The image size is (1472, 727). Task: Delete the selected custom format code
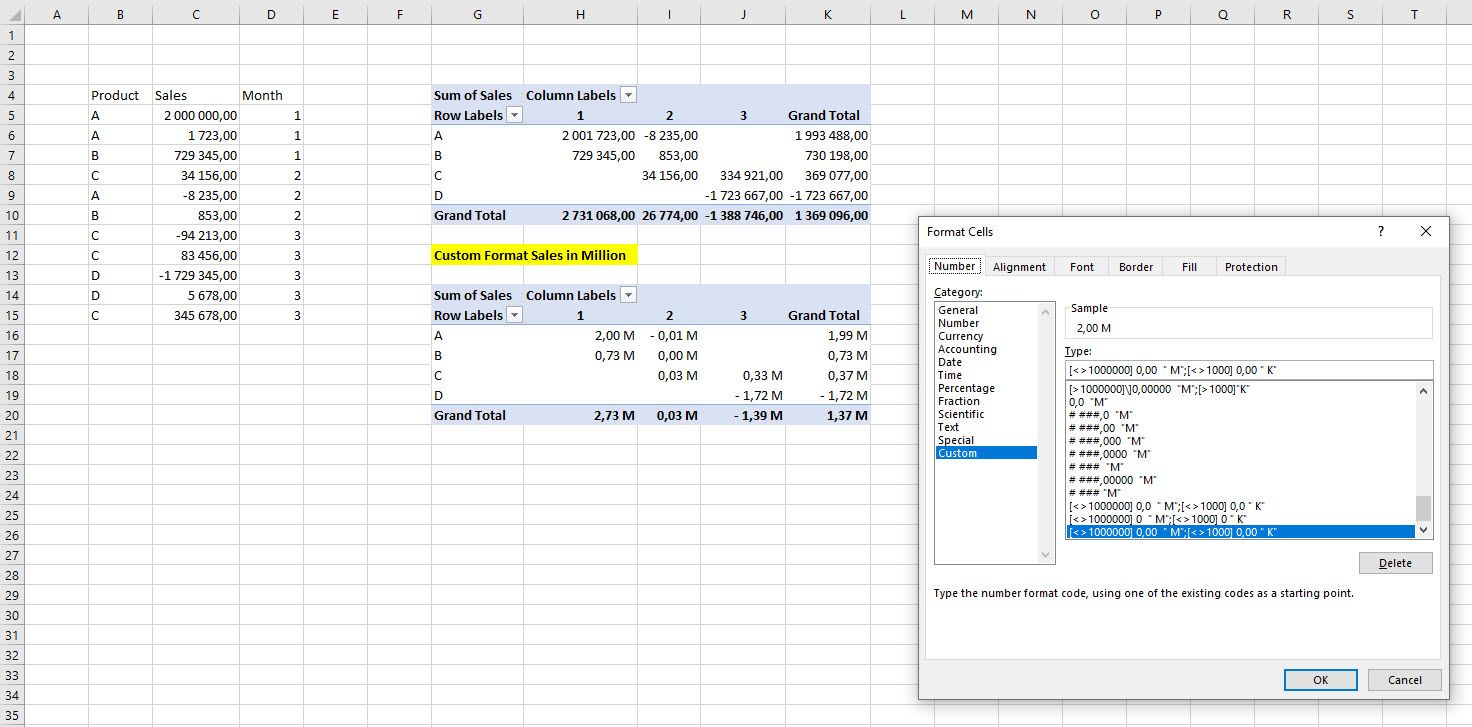tap(1395, 563)
